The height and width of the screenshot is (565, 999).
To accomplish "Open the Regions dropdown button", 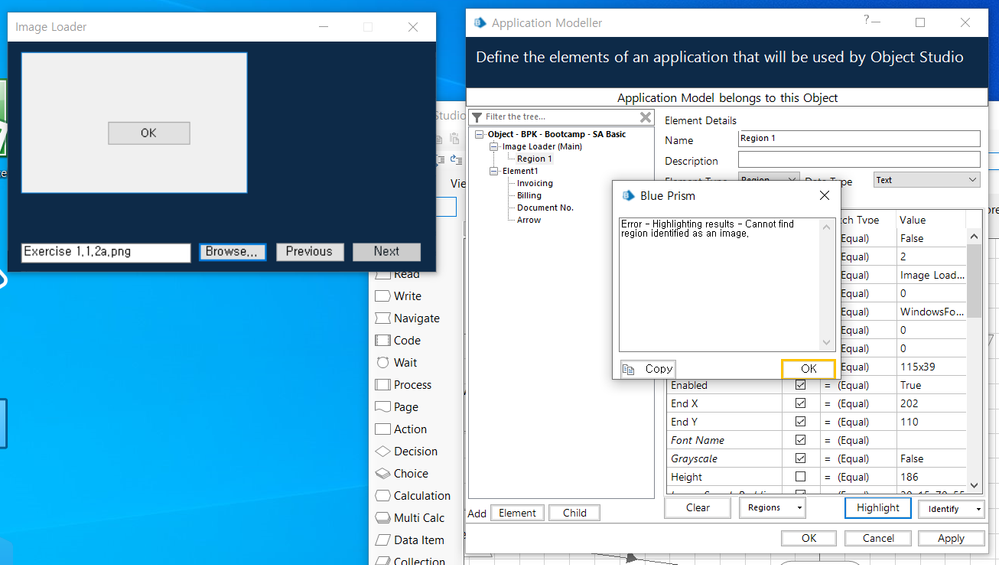I will click(x=772, y=508).
